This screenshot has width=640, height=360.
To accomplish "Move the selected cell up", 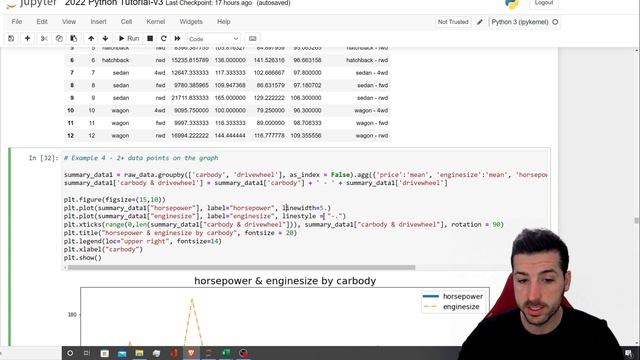I will (91, 38).
